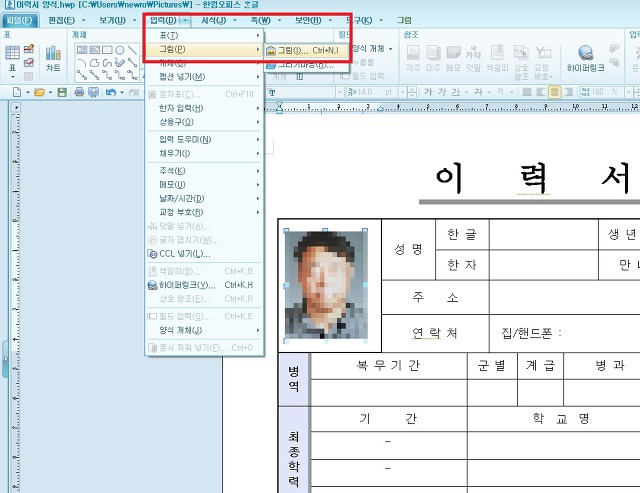Choose 하이퍼링크(Y)... menu entry
This screenshot has width=640, height=493.
pos(204,285)
